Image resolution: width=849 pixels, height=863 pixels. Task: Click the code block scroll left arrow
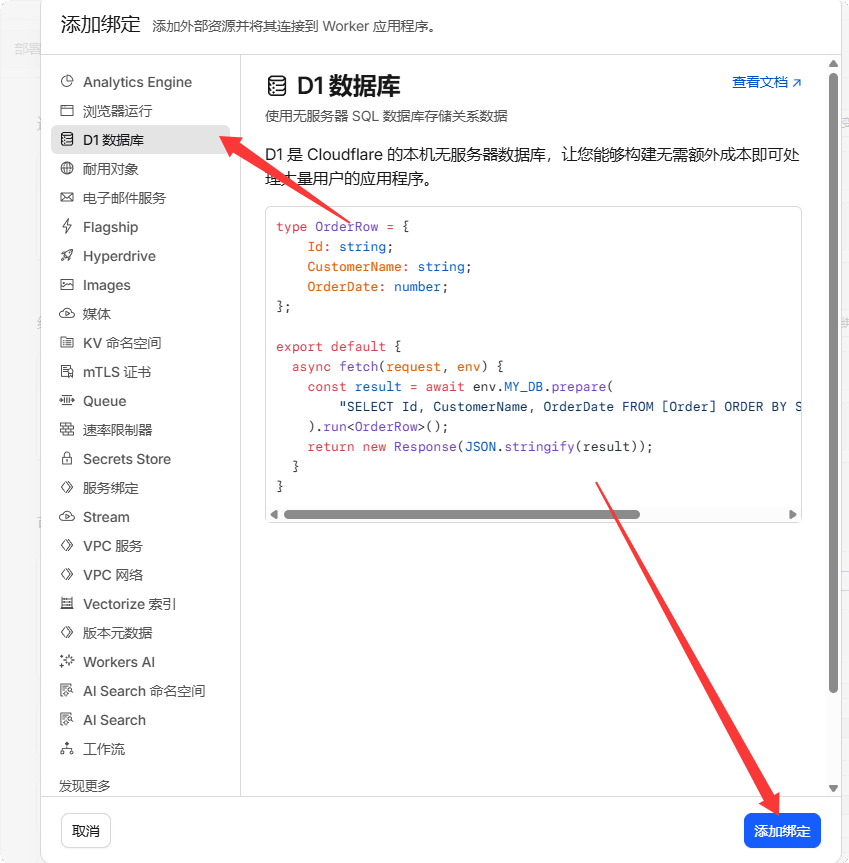pyautogui.click(x=274, y=514)
